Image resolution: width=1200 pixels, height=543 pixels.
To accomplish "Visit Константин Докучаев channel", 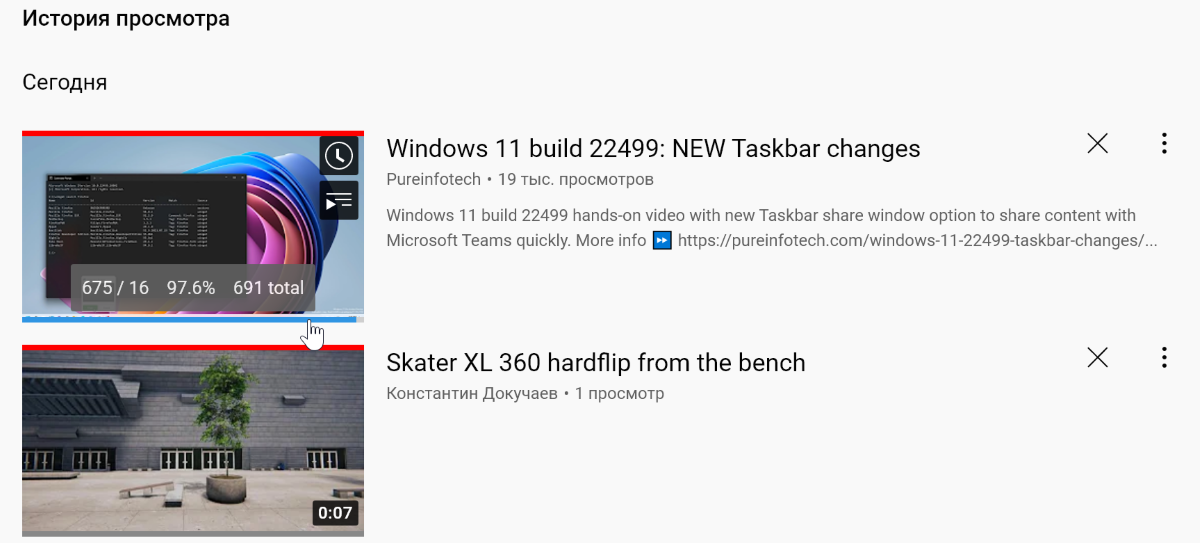I will pyautogui.click(x=472, y=394).
